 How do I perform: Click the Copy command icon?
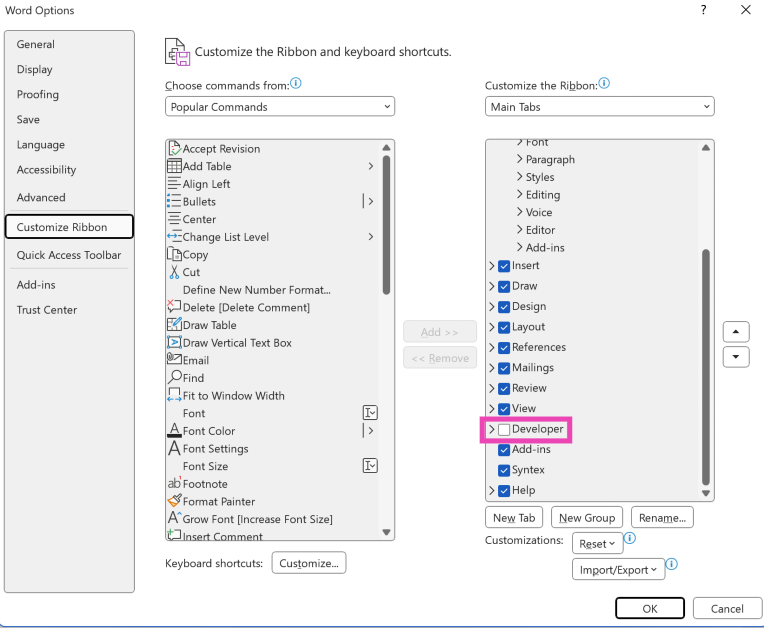[x=174, y=254]
